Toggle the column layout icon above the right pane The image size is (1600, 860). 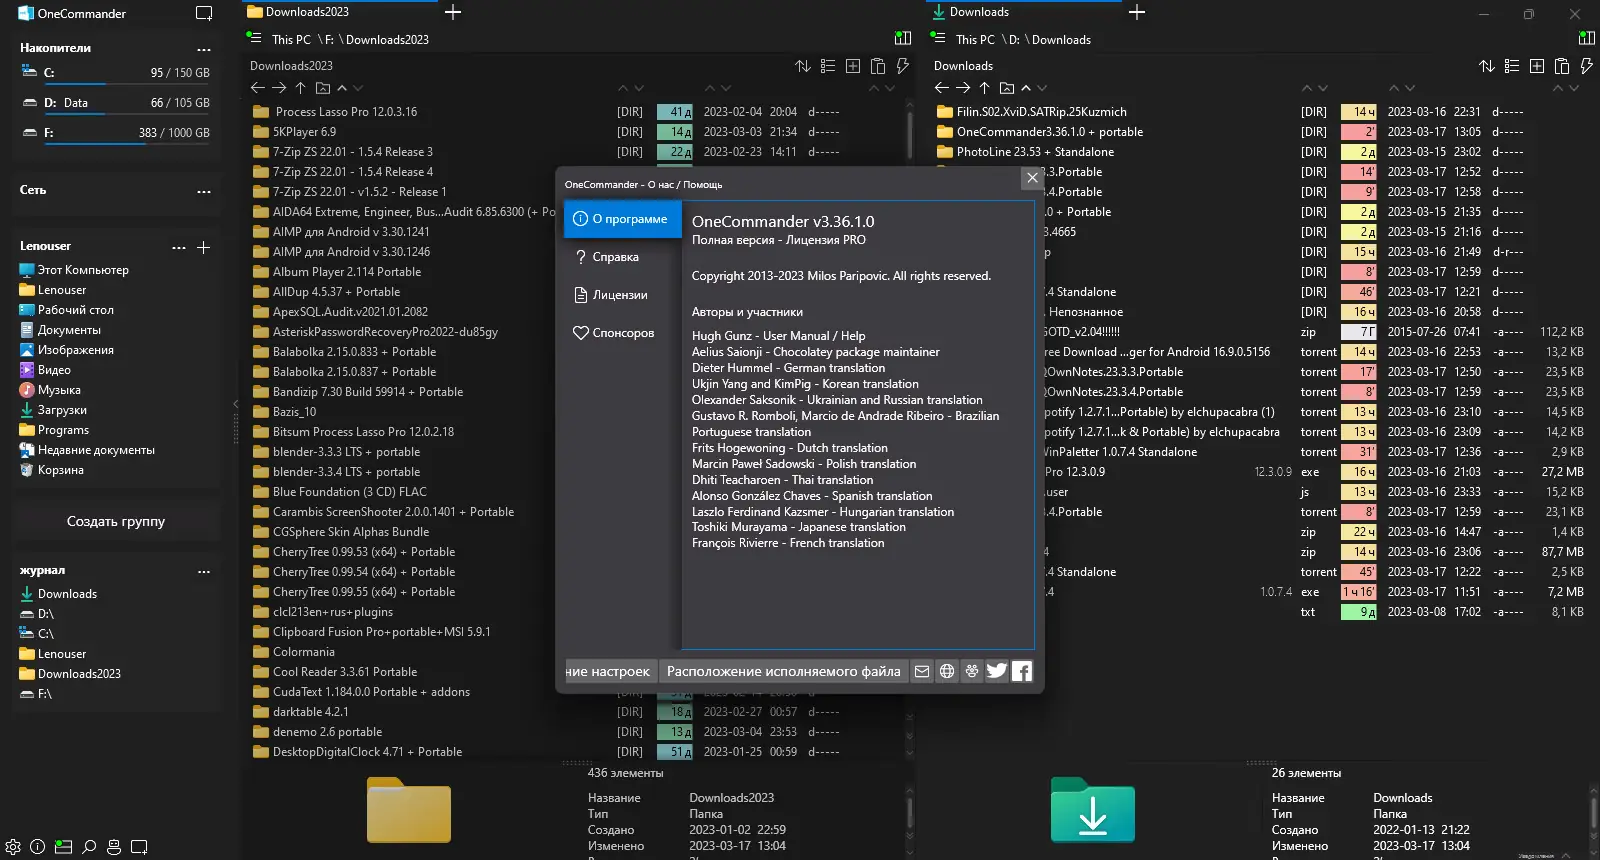[1586, 38]
